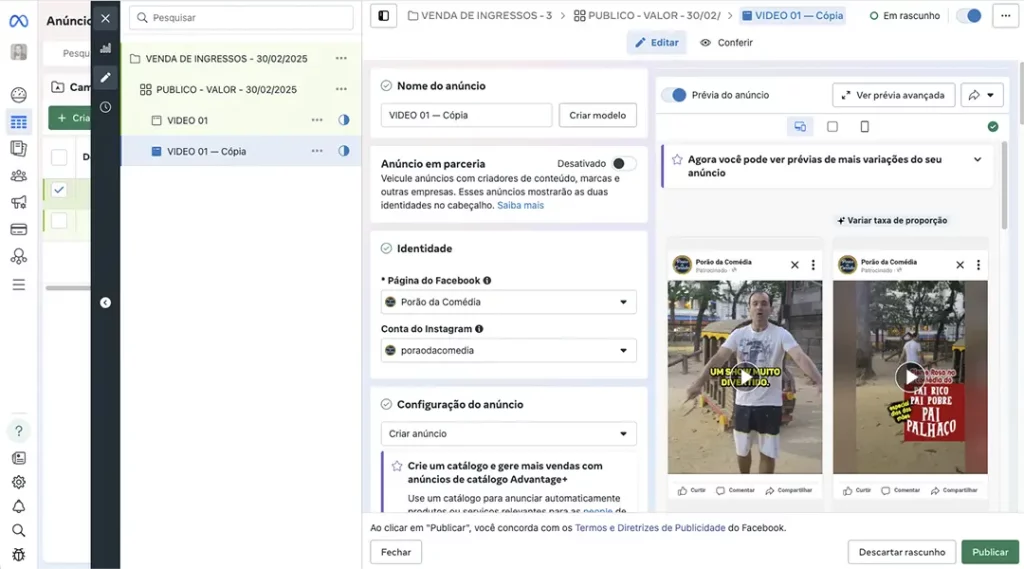The height and width of the screenshot is (569, 1024).
Task: Switch to the Conferir tab
Action: click(x=726, y=43)
